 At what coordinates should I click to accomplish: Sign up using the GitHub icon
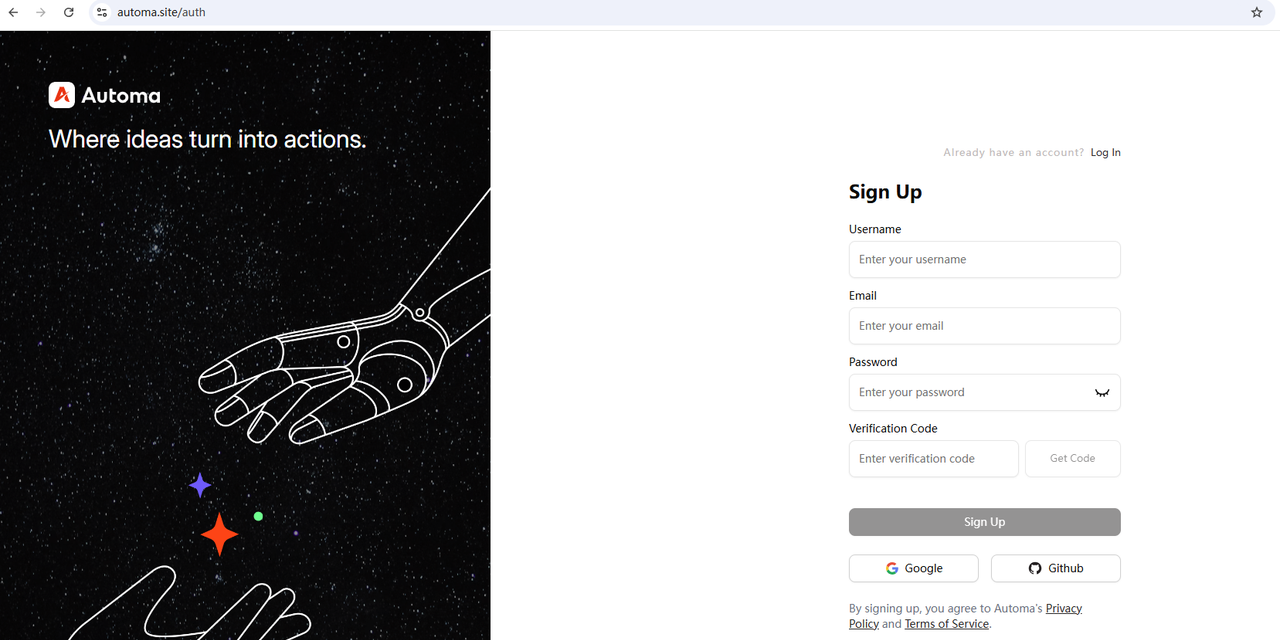1034,568
